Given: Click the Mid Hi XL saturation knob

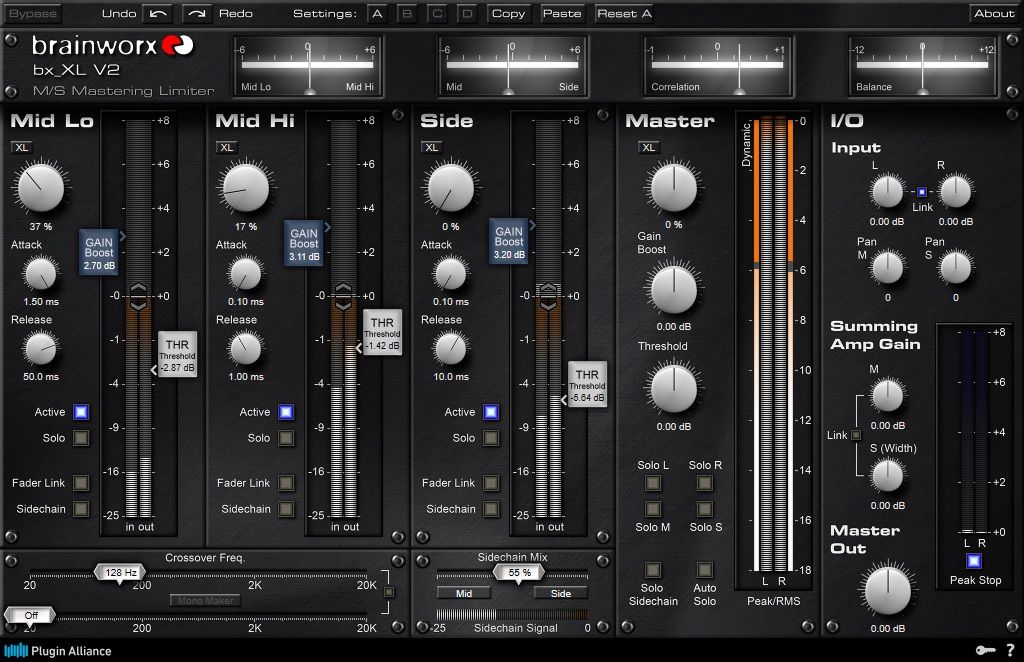Looking at the screenshot, I should pyautogui.click(x=246, y=187).
